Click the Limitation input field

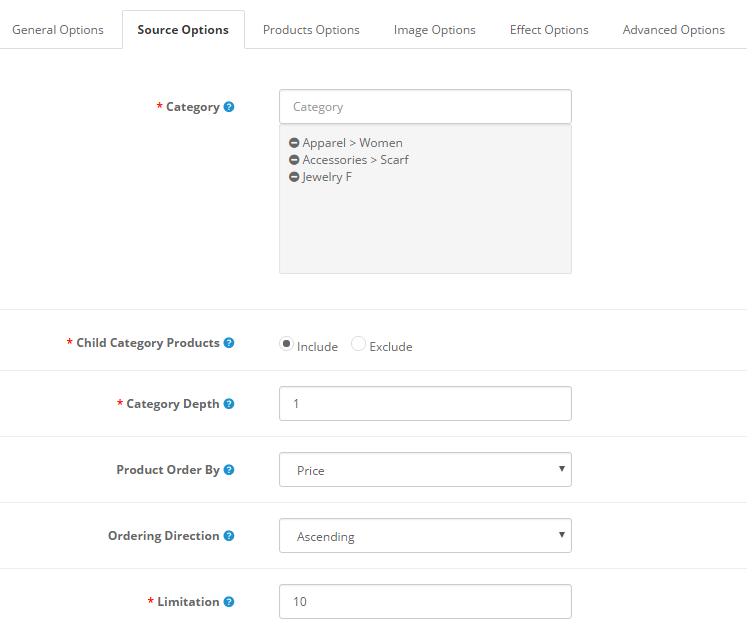425,602
